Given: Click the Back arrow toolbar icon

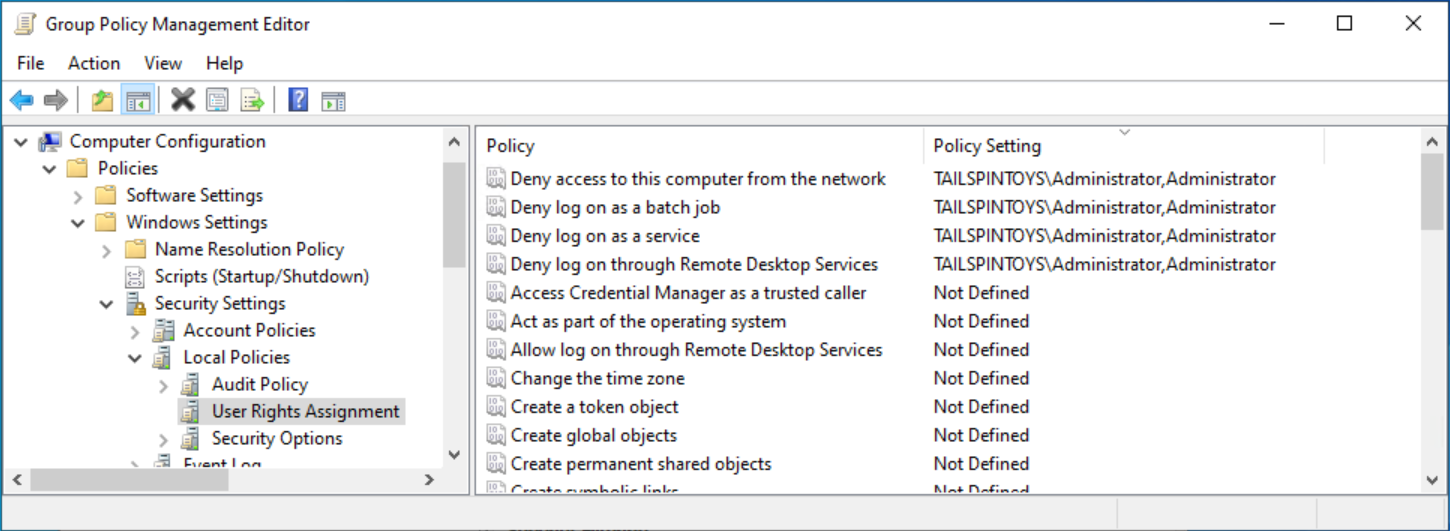Looking at the screenshot, I should (21, 100).
